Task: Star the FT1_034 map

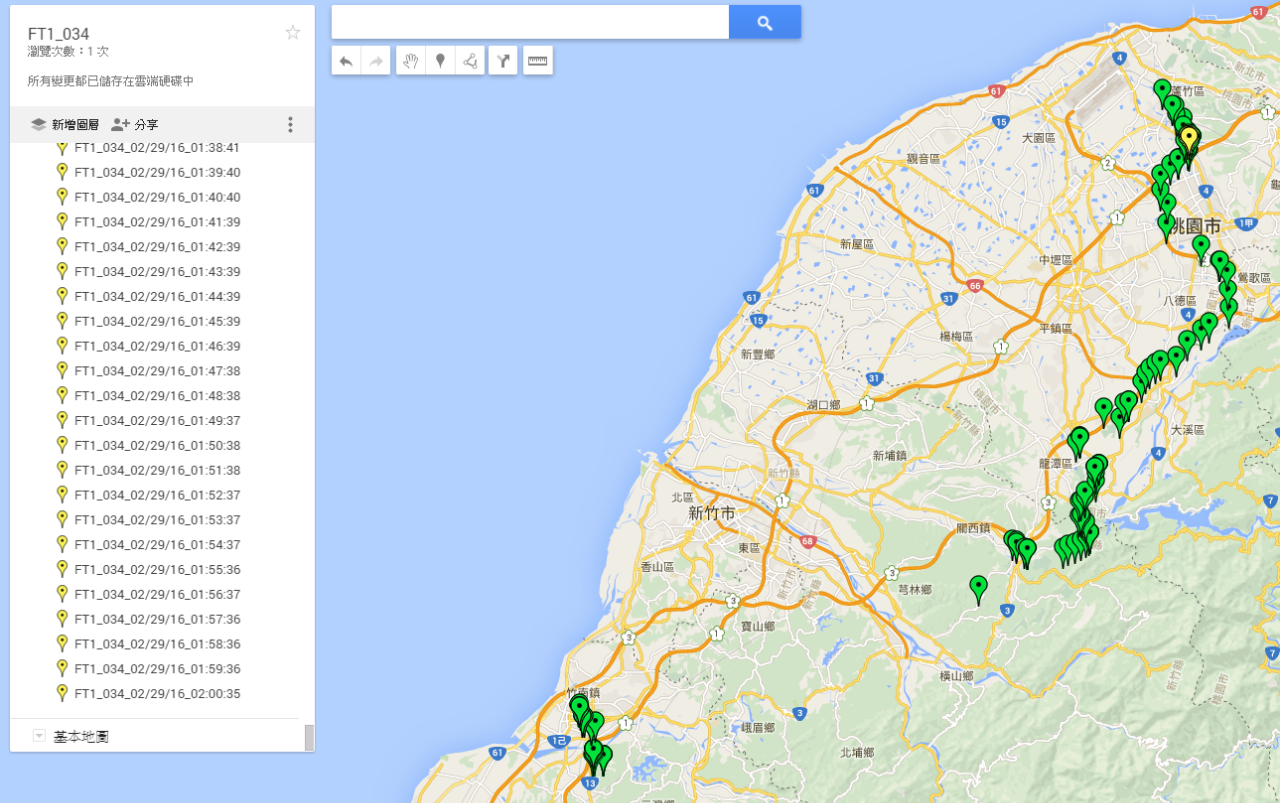Action: click(x=293, y=33)
